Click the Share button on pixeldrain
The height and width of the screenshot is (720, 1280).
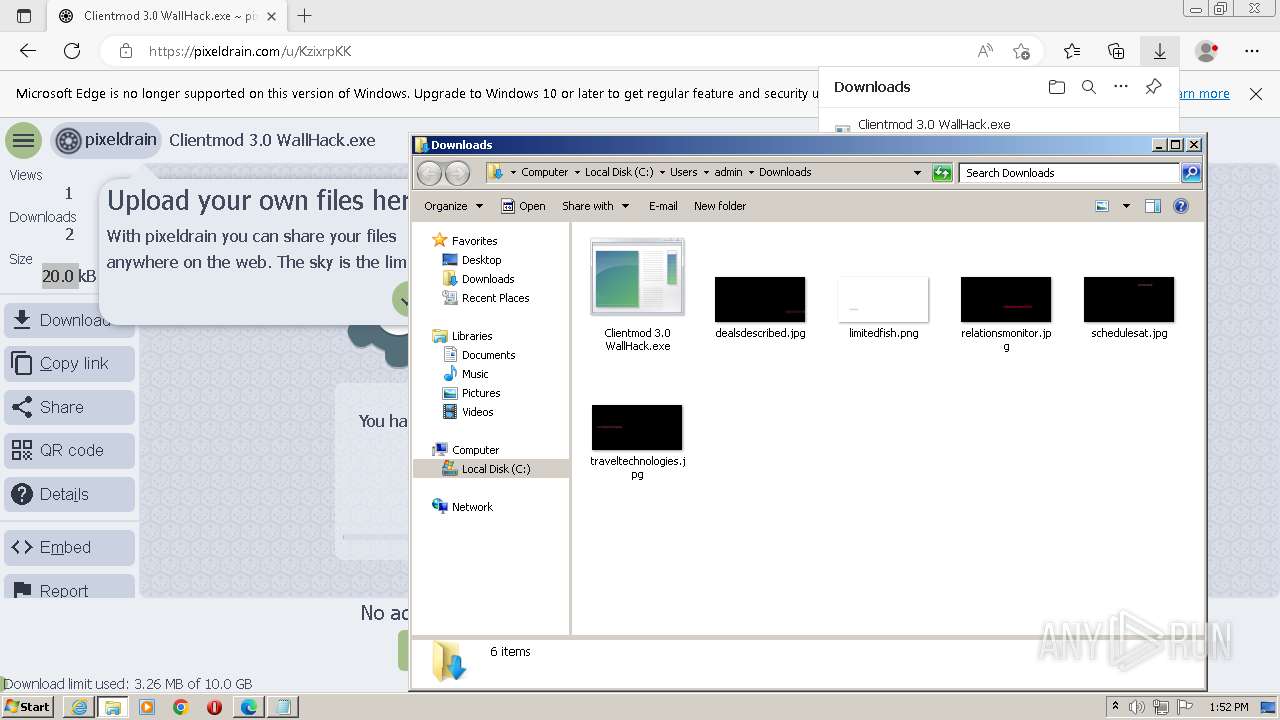point(69,407)
